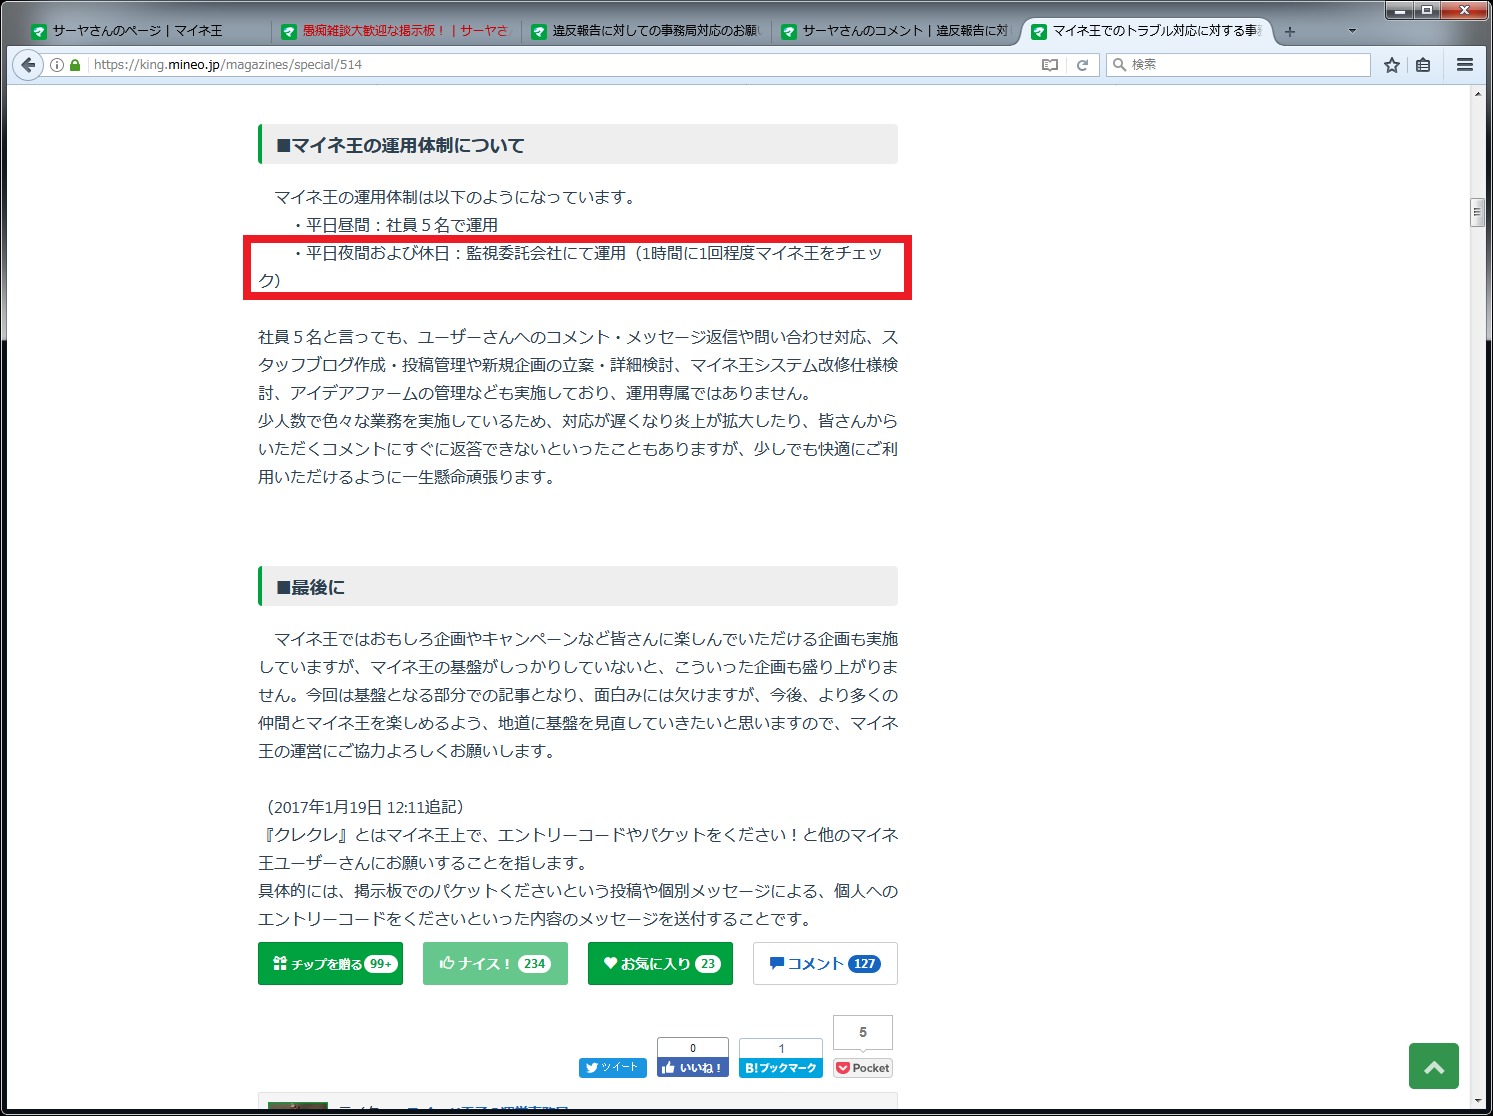
Task: Share the article via ツイート button
Action: (613, 1068)
